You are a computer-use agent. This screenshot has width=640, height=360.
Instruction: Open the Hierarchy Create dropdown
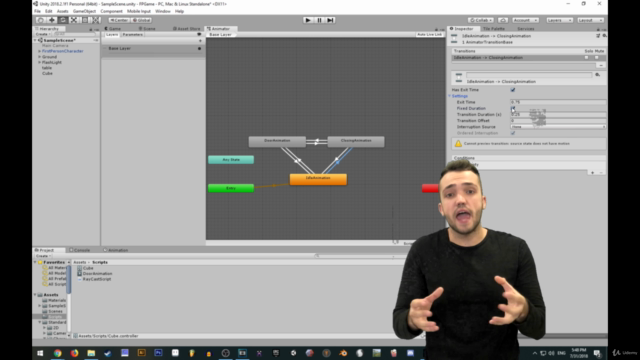click(x=42, y=34)
